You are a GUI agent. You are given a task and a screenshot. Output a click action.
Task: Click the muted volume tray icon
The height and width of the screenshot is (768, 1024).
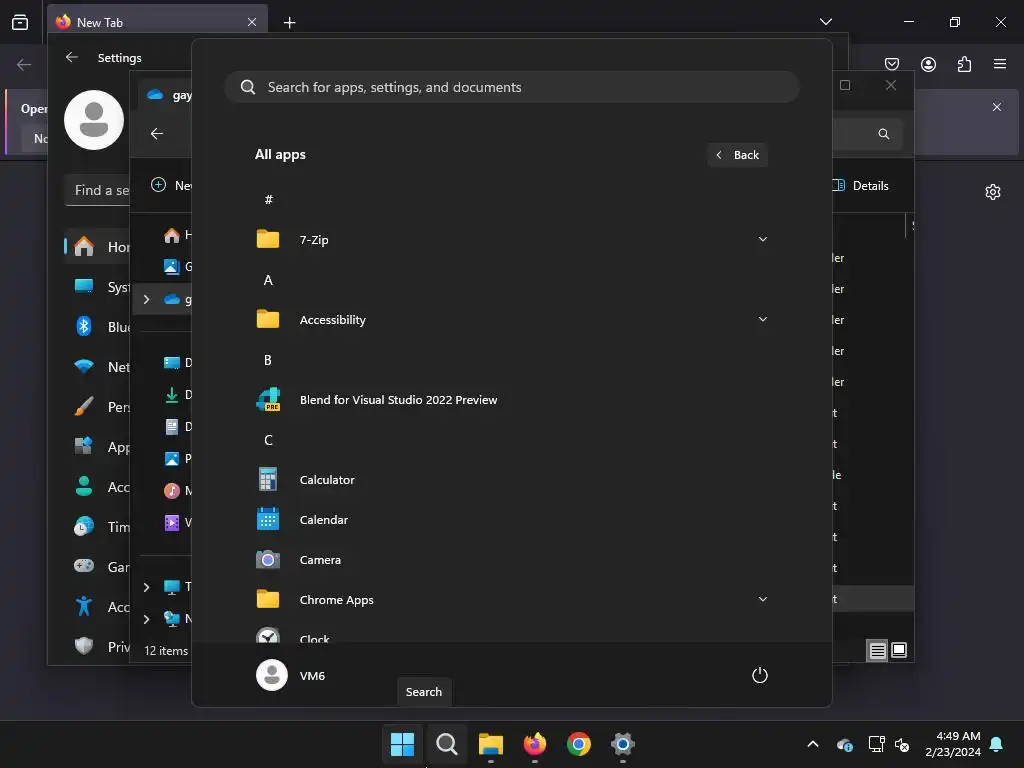(902, 744)
